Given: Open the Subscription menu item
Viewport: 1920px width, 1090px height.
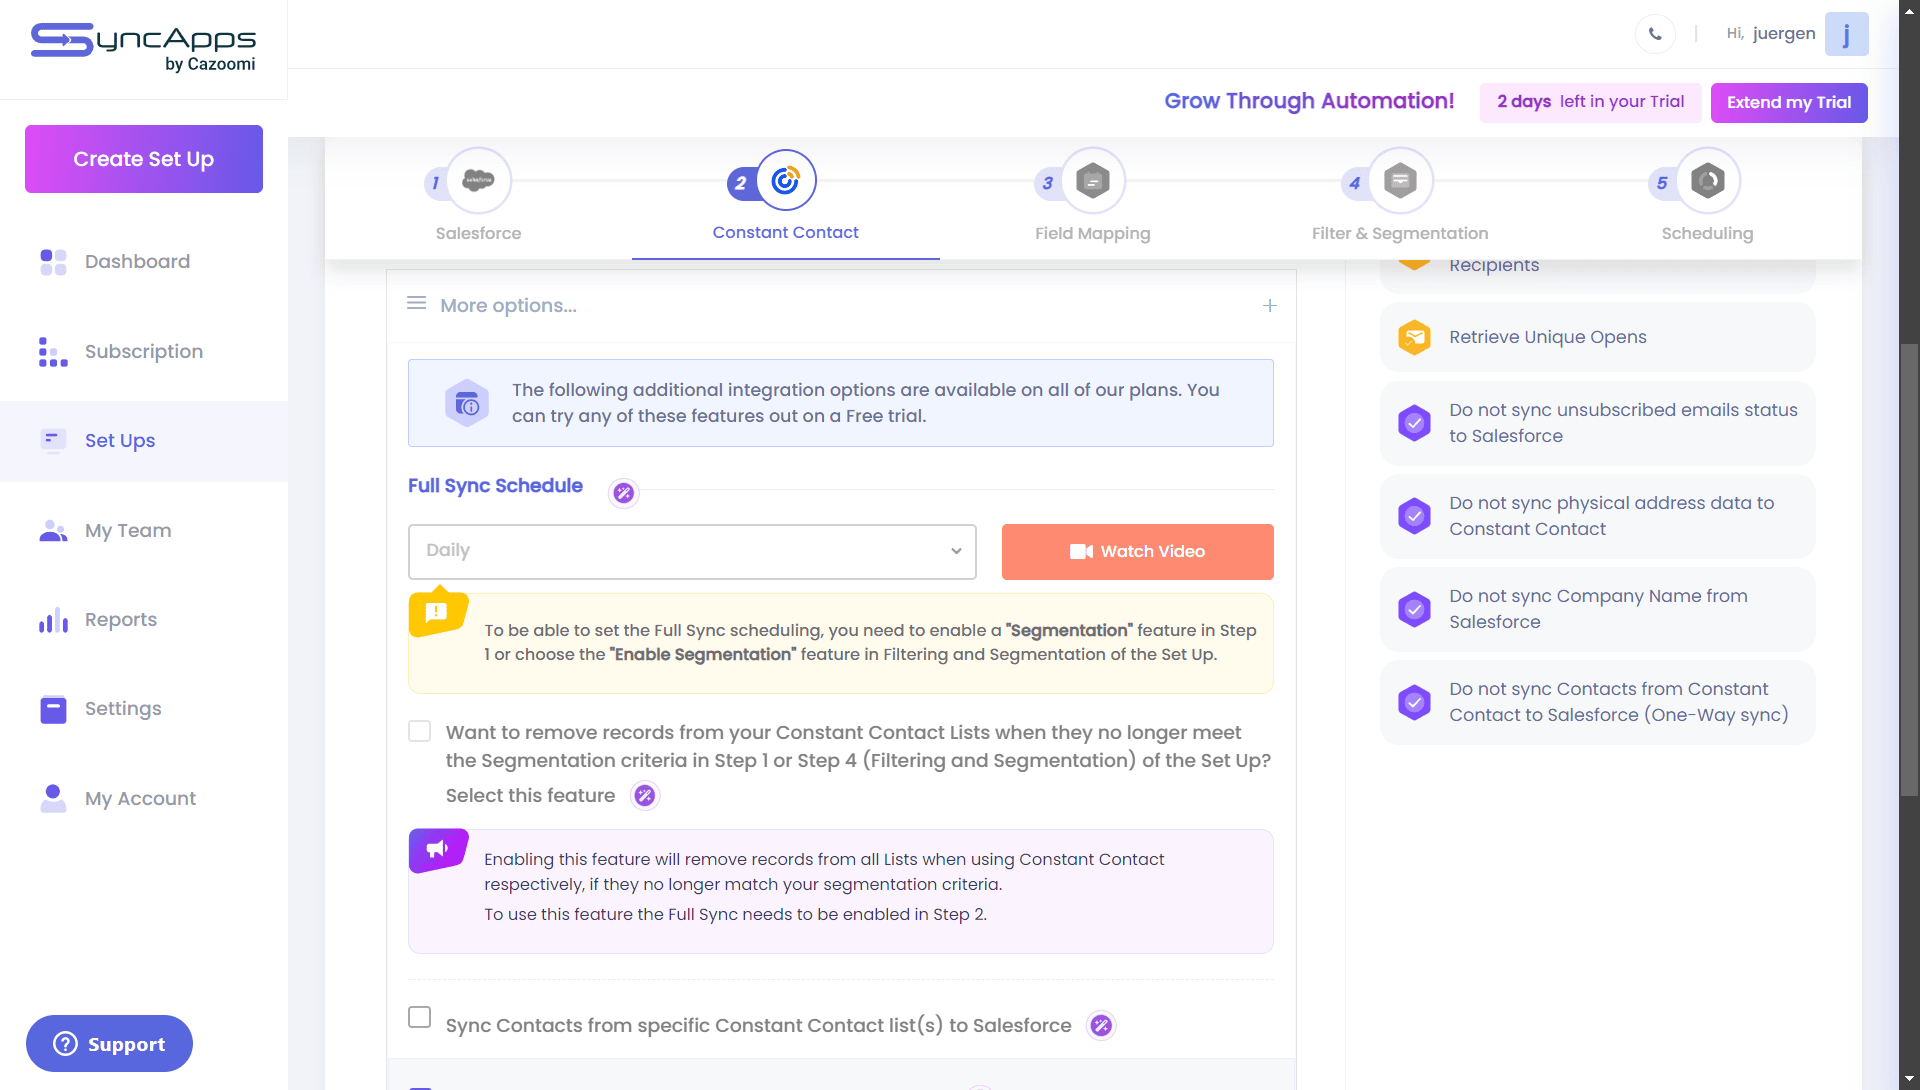Looking at the screenshot, I should (x=144, y=352).
